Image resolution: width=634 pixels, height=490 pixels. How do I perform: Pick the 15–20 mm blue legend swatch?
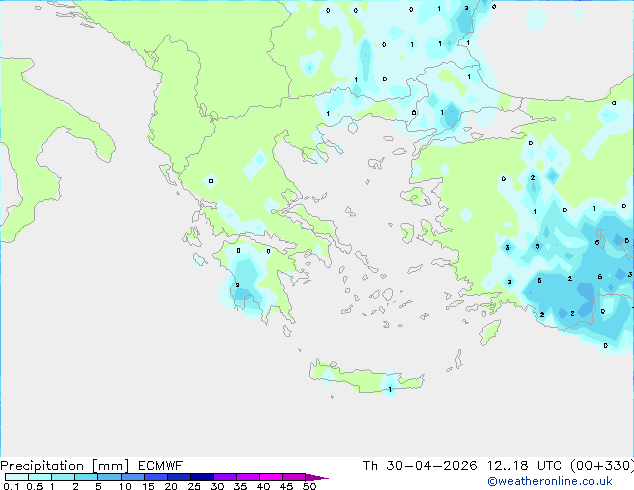coord(155,477)
